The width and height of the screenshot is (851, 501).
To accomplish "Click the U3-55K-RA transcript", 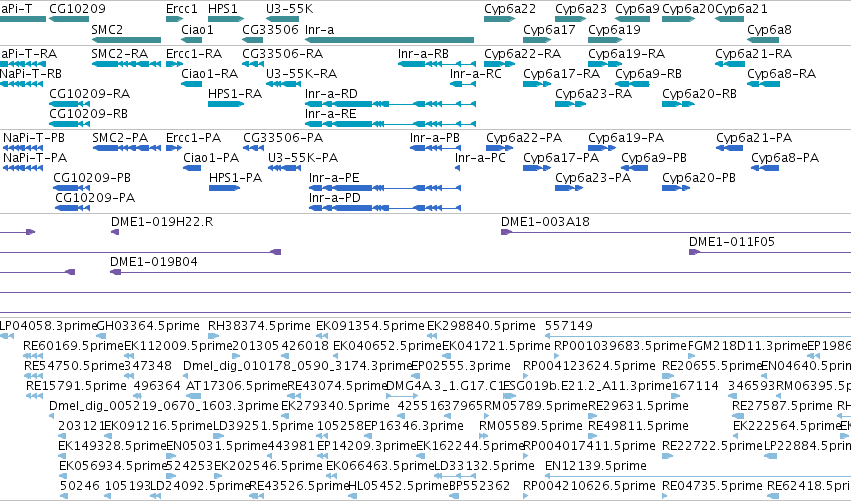I will pos(282,84).
